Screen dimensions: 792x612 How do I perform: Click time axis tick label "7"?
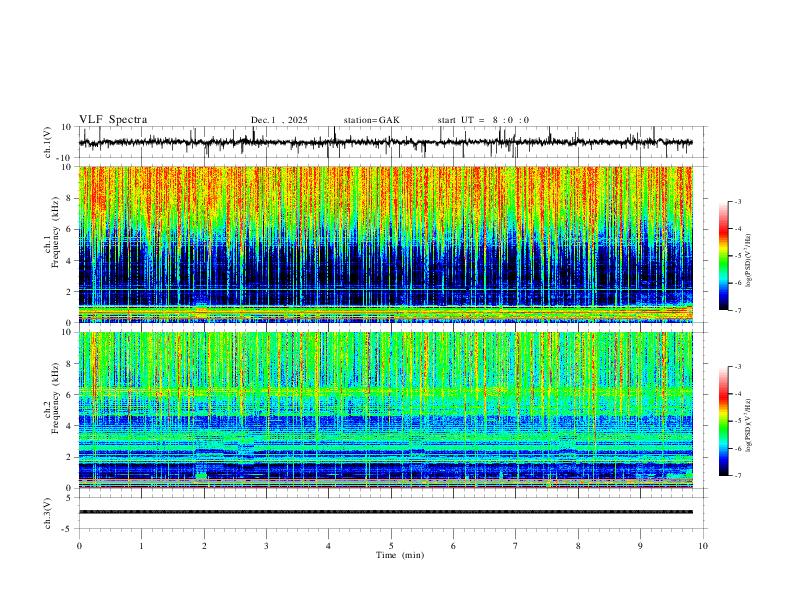(516, 546)
